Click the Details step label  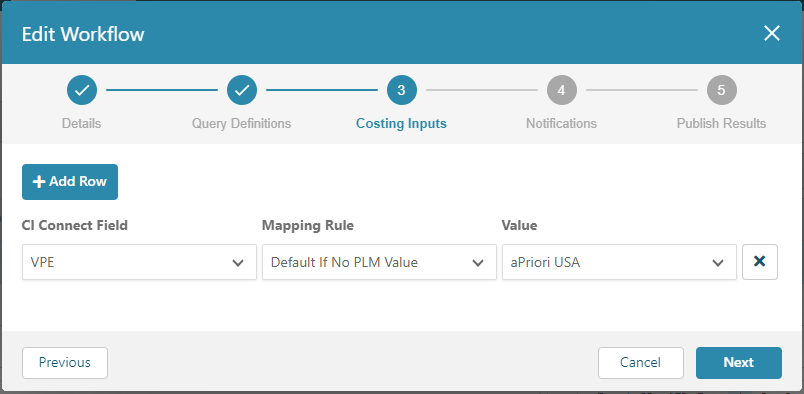tap(82, 124)
